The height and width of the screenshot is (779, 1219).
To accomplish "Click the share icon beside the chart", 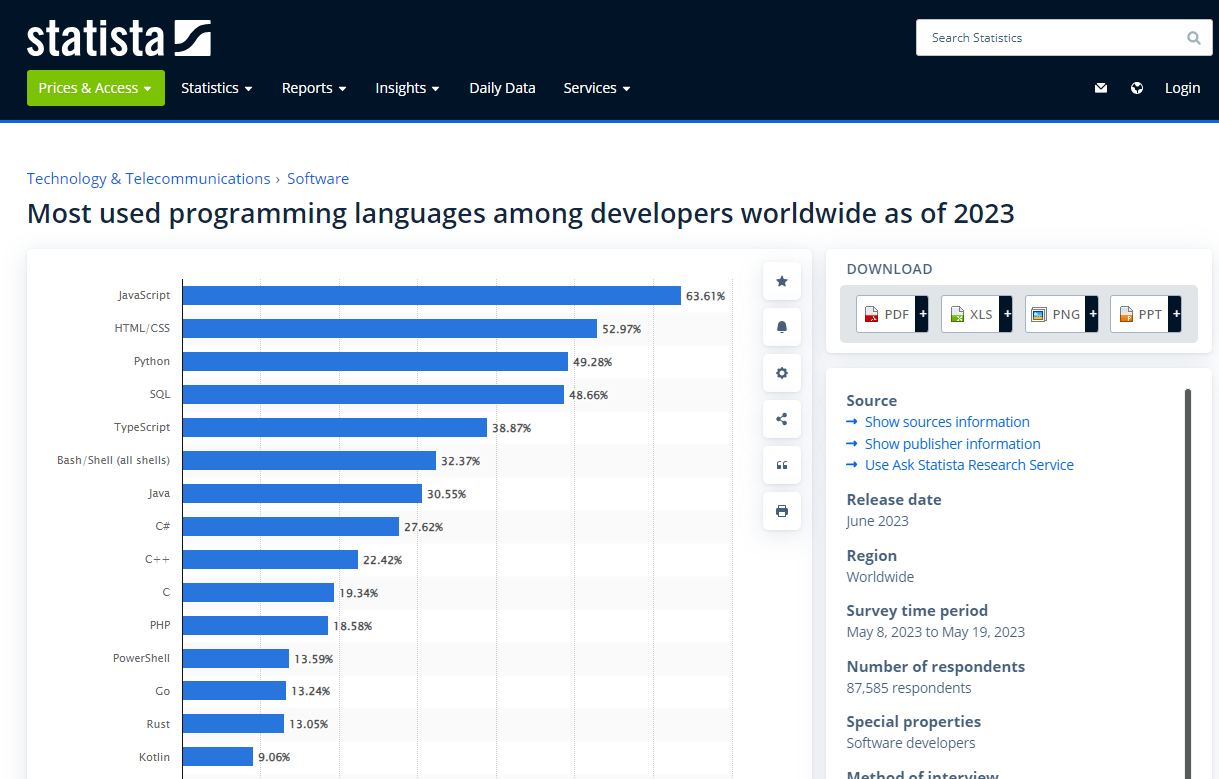I will [x=782, y=419].
